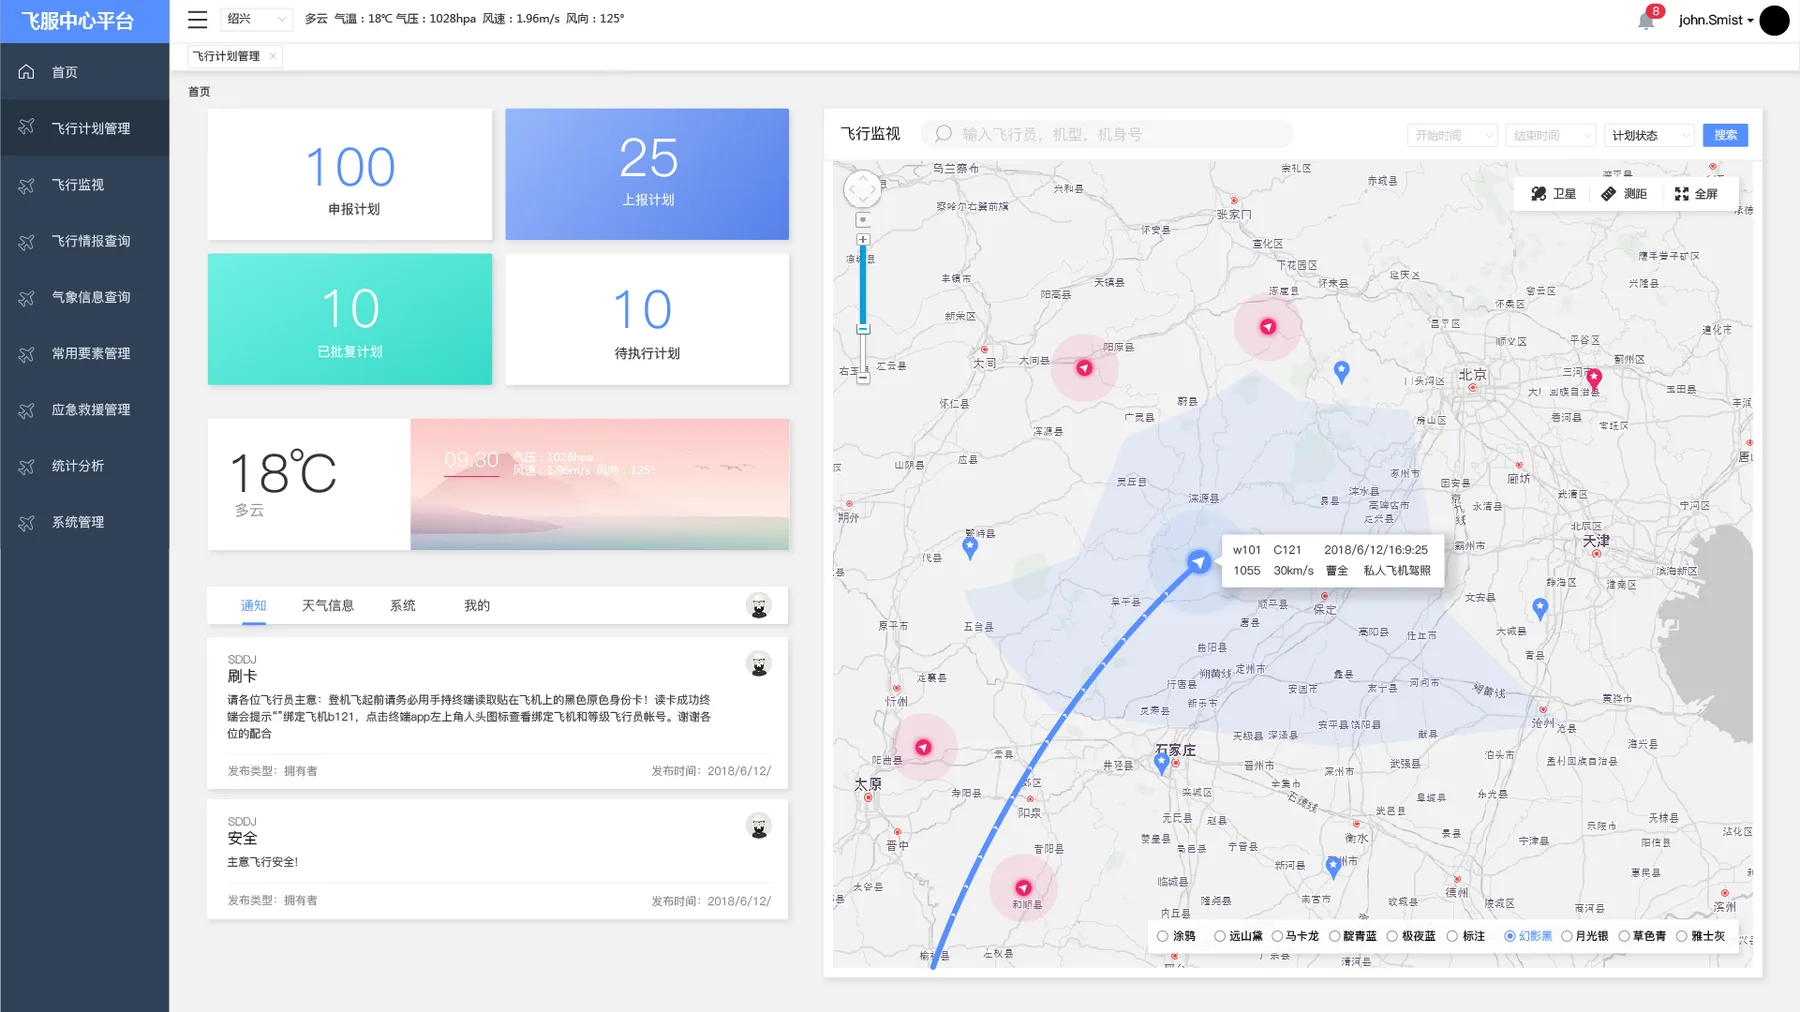
Task: Open fullscreen map mode (全屏)
Action: [1696, 194]
